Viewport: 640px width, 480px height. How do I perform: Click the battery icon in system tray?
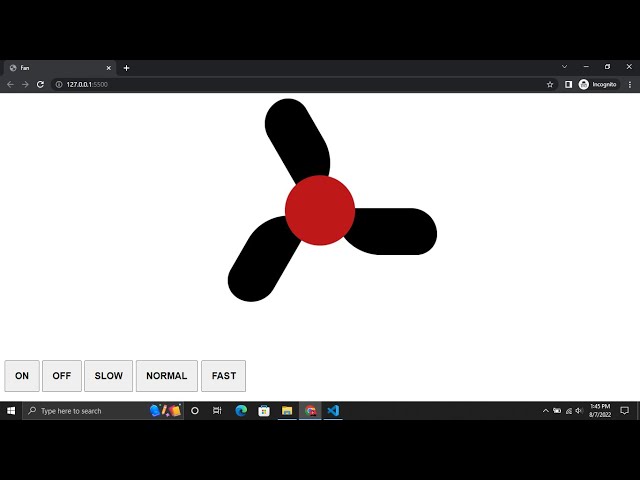click(557, 411)
